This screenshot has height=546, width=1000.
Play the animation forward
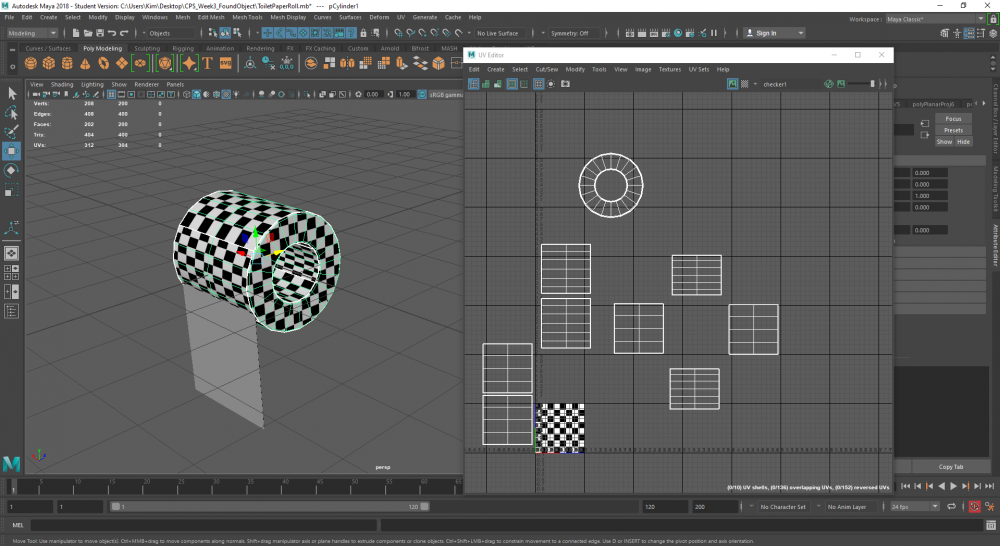(x=953, y=486)
